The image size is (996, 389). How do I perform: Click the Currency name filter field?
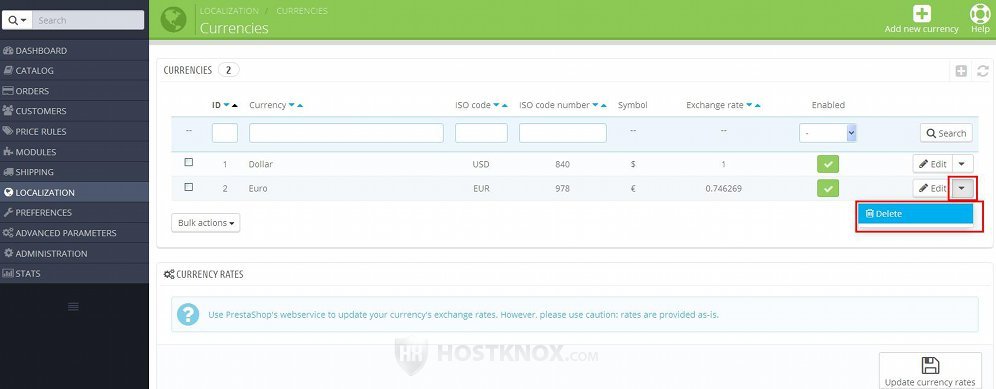pyautogui.click(x=346, y=133)
